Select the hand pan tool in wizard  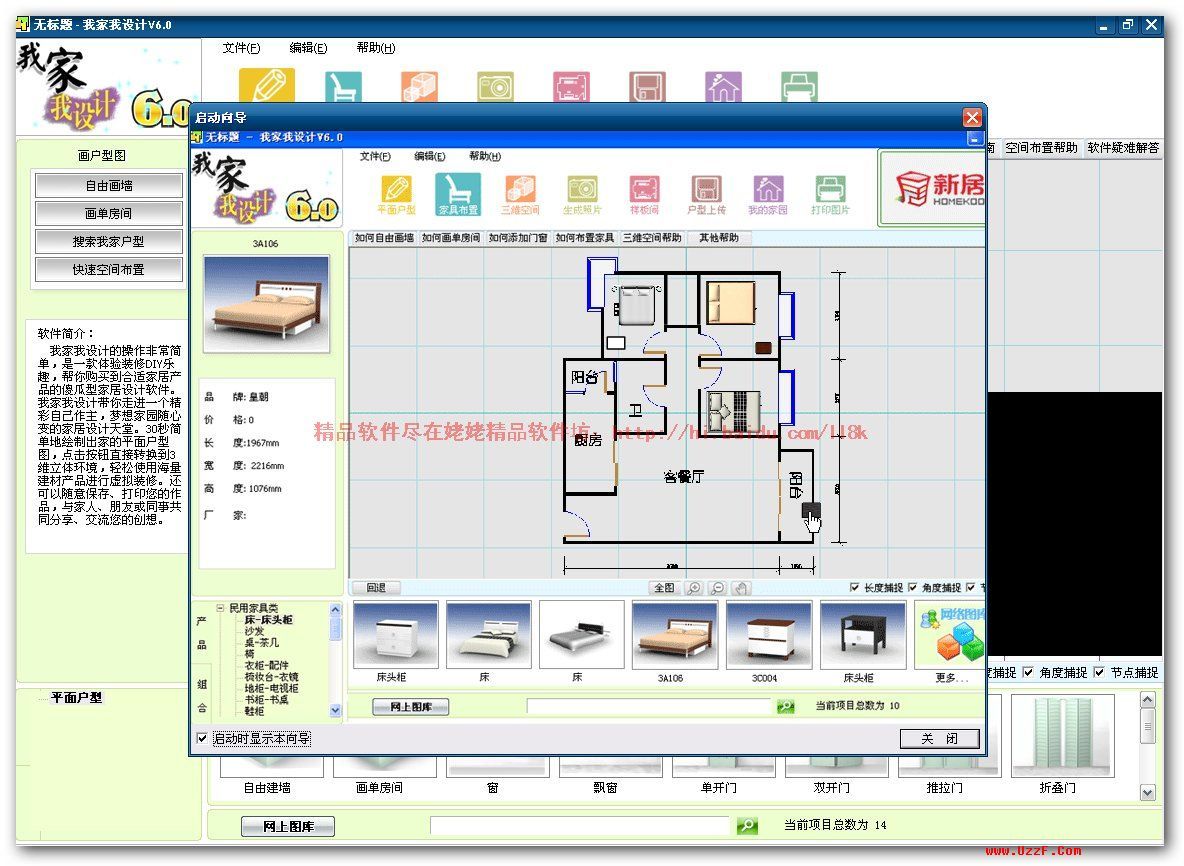pos(741,587)
